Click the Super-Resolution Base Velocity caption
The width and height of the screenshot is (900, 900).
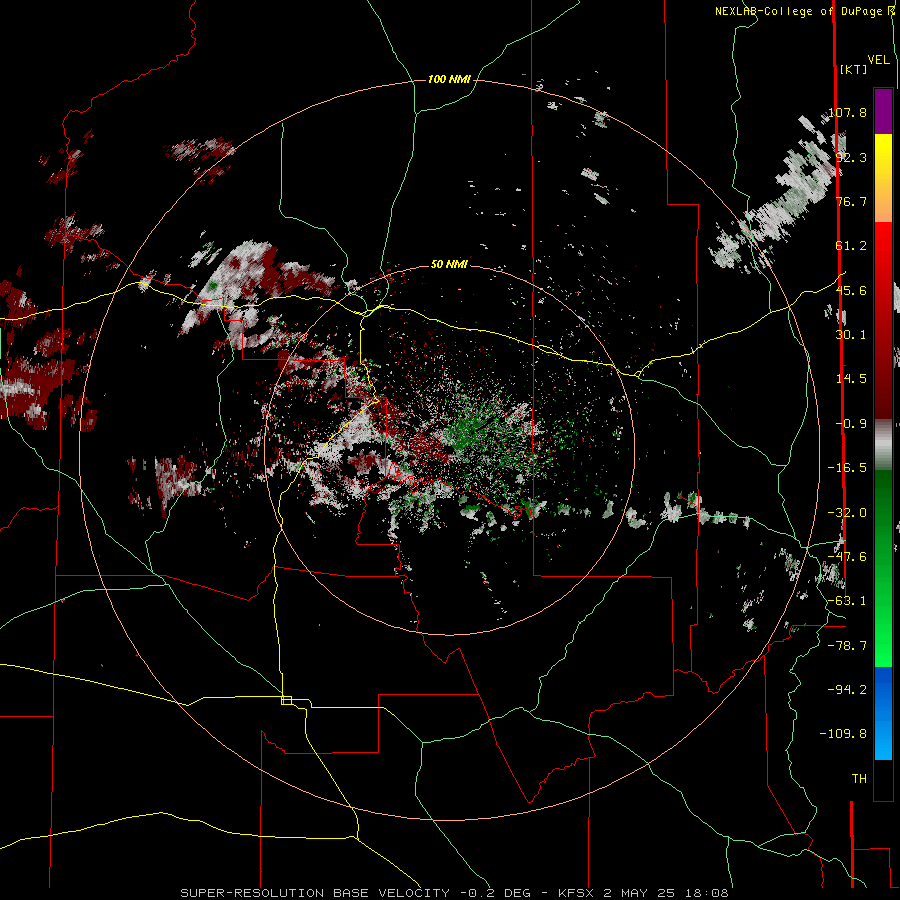455,893
